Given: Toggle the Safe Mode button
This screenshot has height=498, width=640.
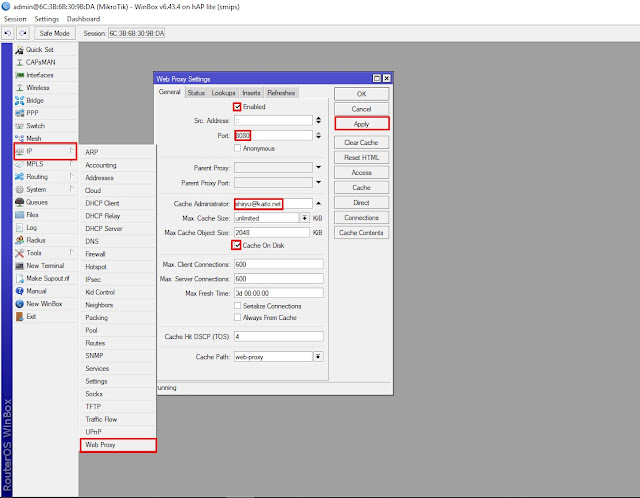Looking at the screenshot, I should [x=55, y=33].
